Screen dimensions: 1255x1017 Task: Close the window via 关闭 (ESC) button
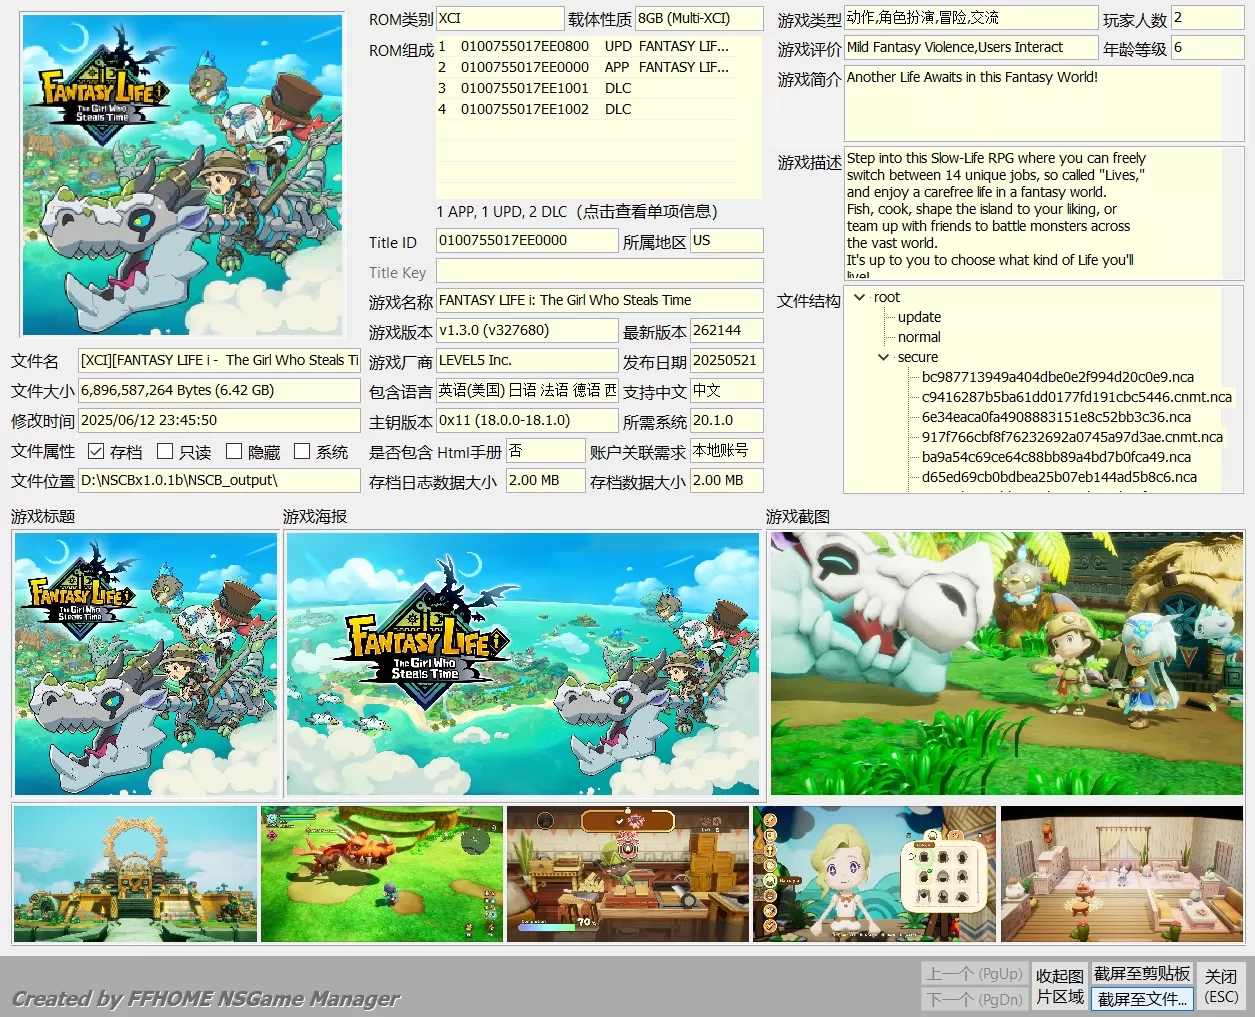coord(1221,985)
